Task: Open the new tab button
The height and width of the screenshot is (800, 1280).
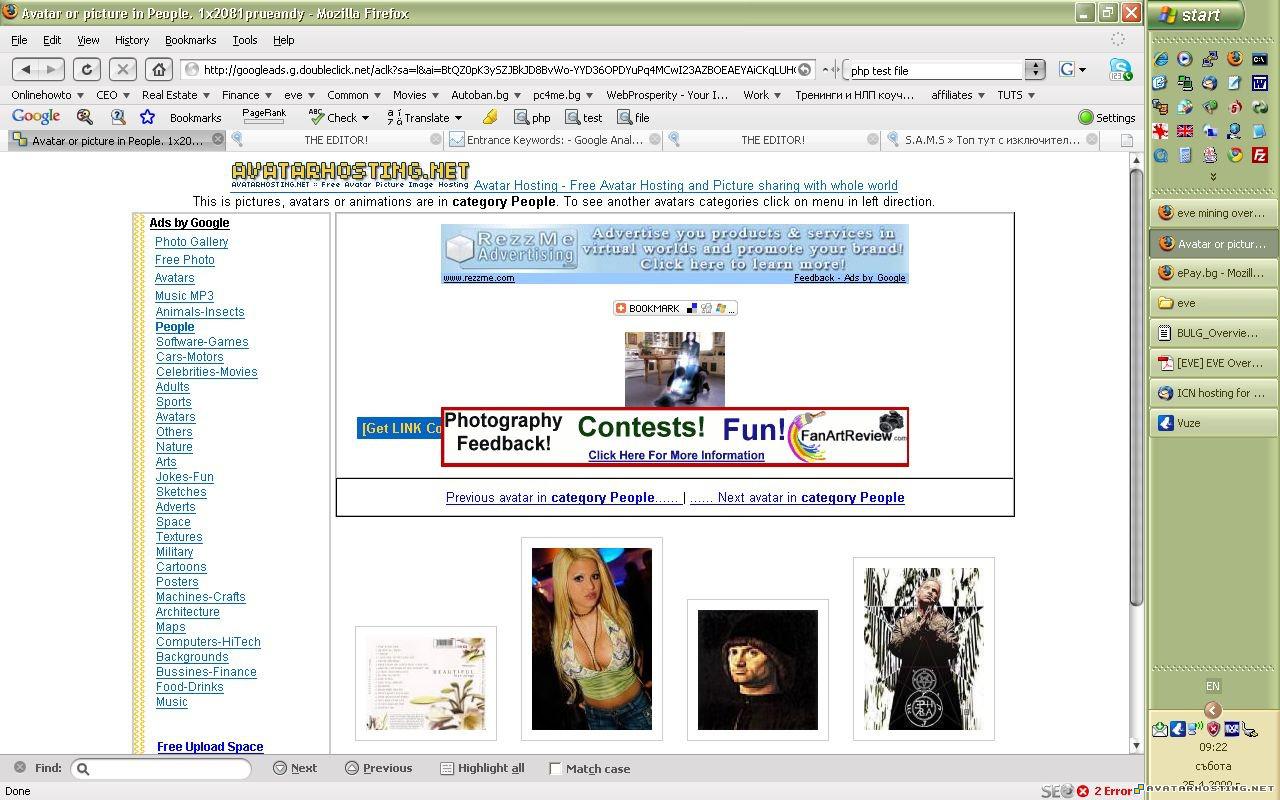Action: 1126,141
